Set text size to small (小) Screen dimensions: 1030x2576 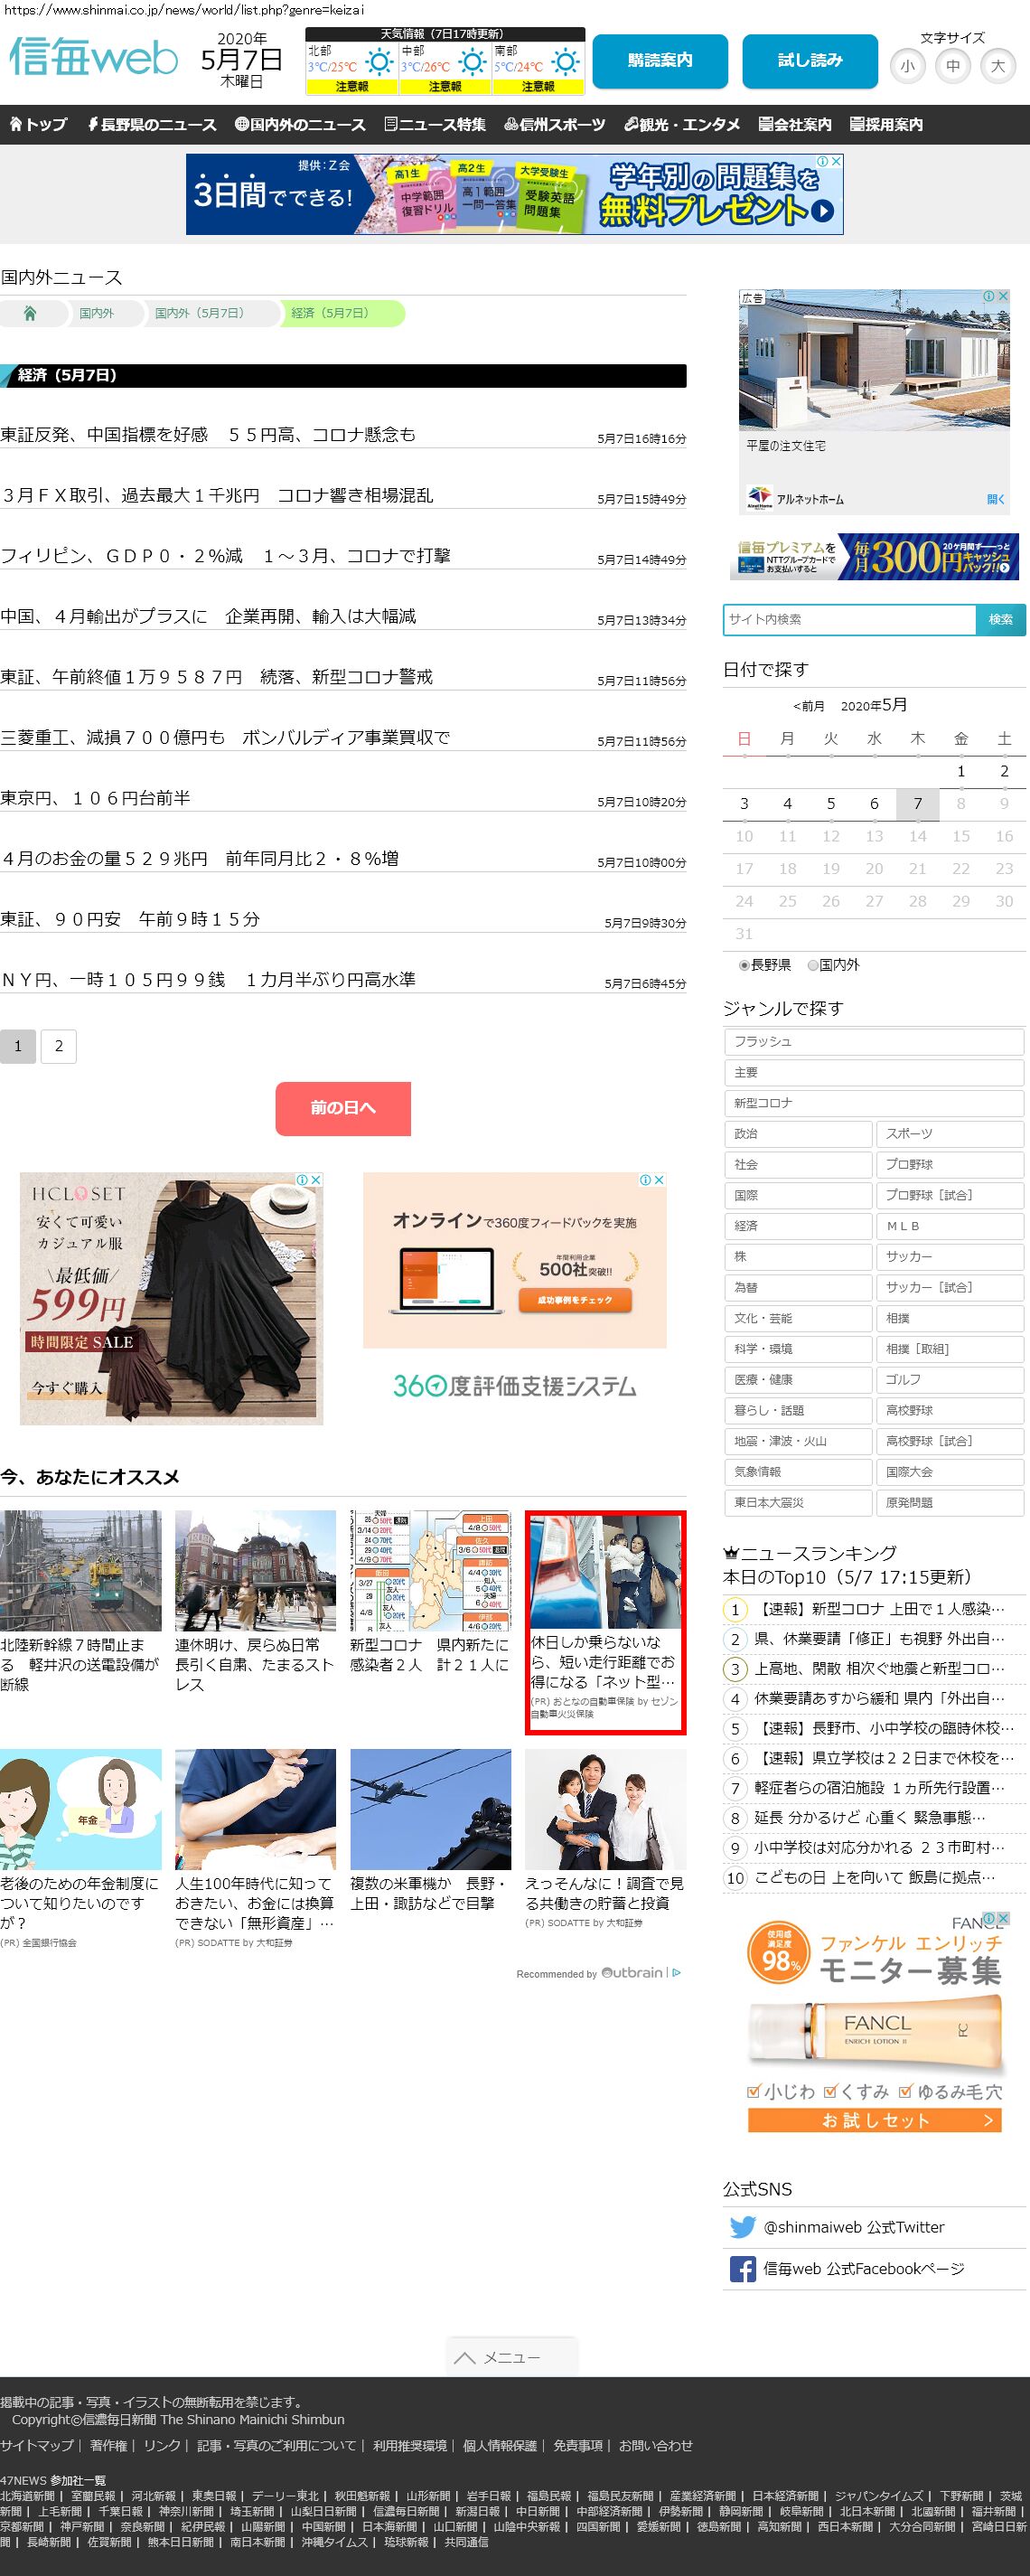pos(907,66)
